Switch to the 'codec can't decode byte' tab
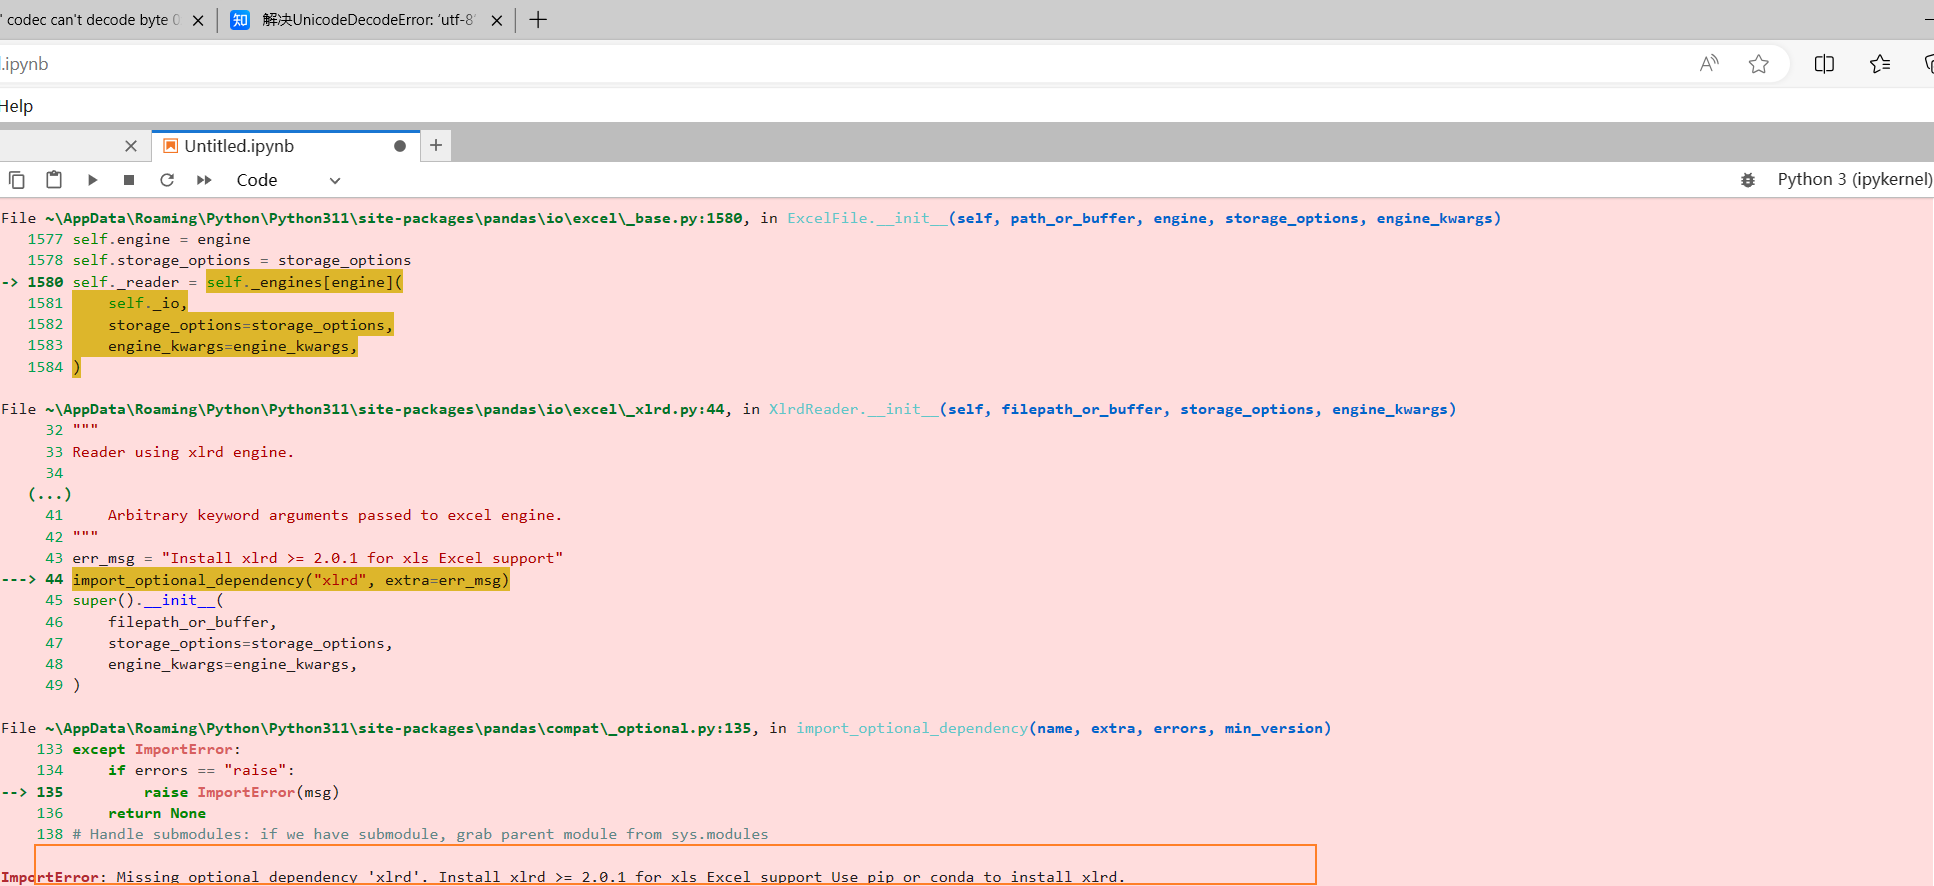Image resolution: width=1934 pixels, height=886 pixels. pos(92,20)
